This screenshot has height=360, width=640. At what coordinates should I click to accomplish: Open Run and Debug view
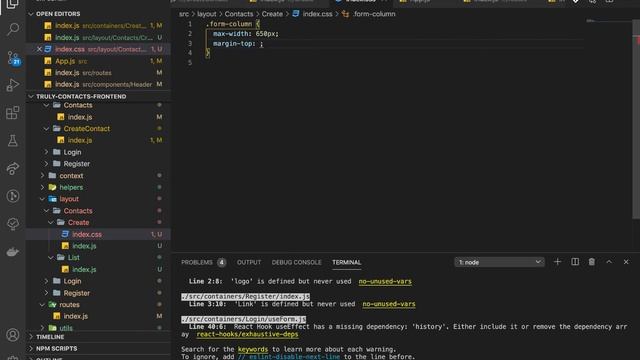(x=13, y=85)
